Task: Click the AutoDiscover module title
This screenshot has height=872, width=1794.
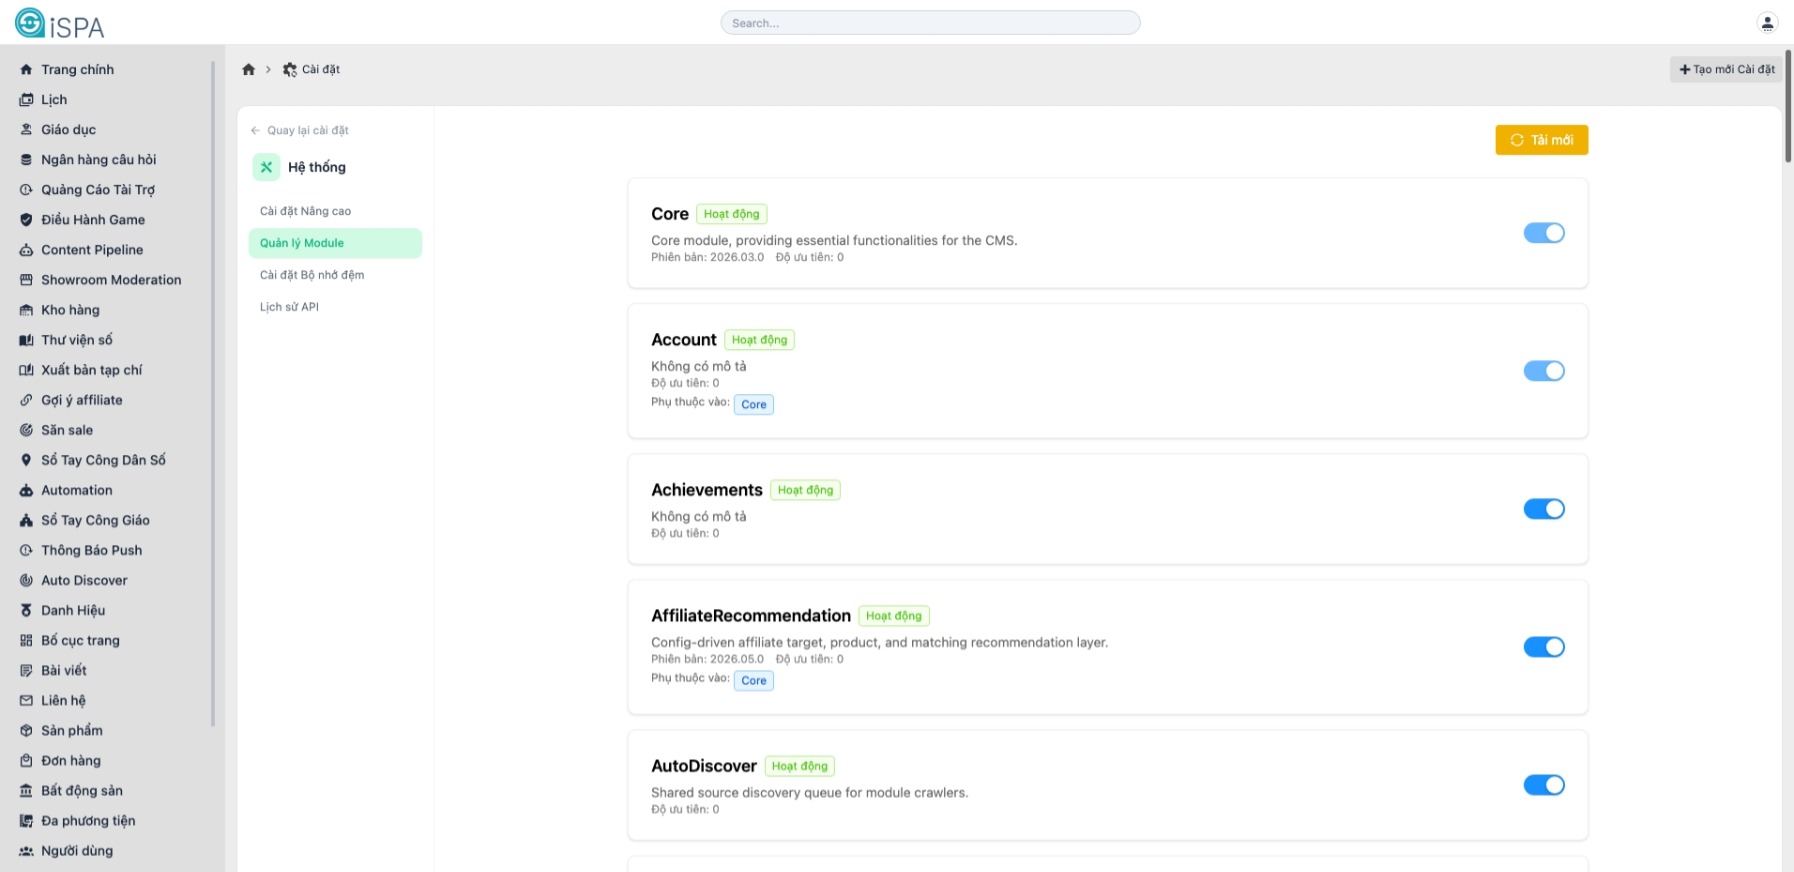Action: [x=704, y=766]
